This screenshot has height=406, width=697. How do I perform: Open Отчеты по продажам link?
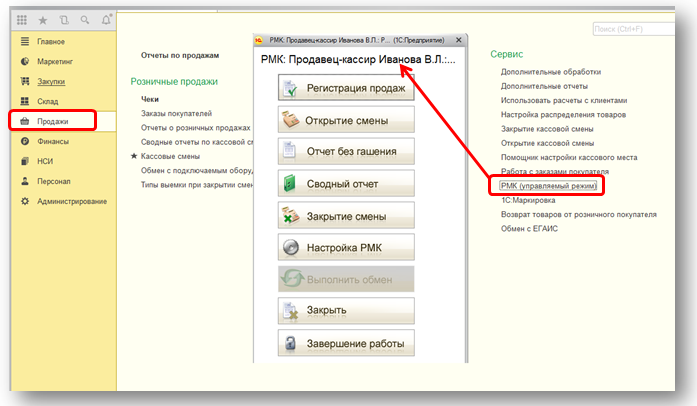(x=180, y=55)
